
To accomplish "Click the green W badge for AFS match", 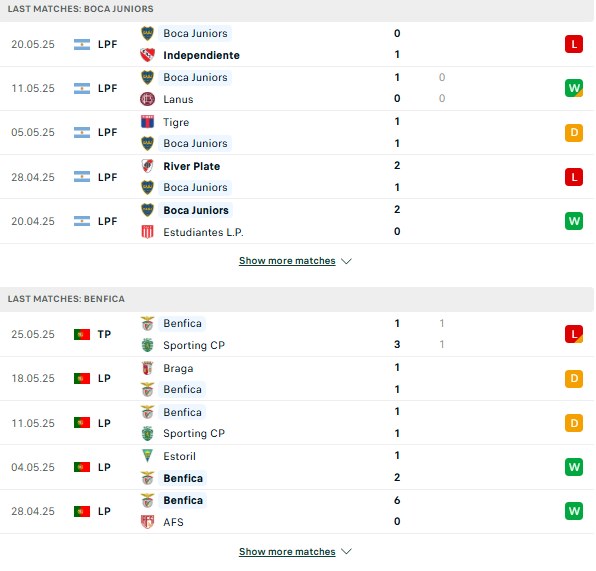I will [574, 511].
